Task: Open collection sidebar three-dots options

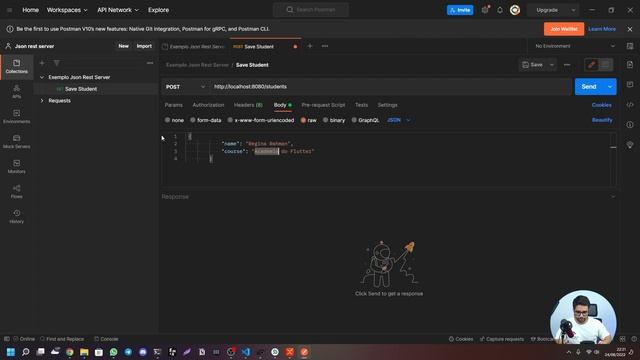Action: (x=150, y=63)
